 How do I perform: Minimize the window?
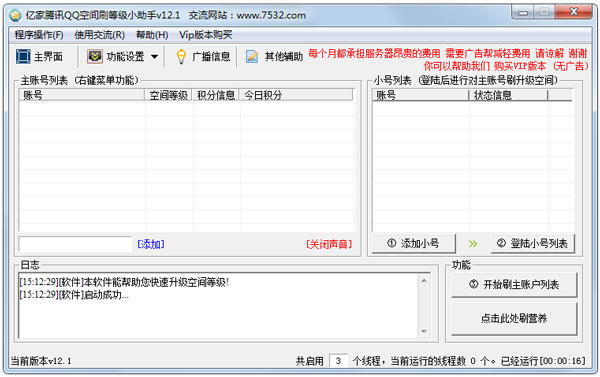point(523,13)
